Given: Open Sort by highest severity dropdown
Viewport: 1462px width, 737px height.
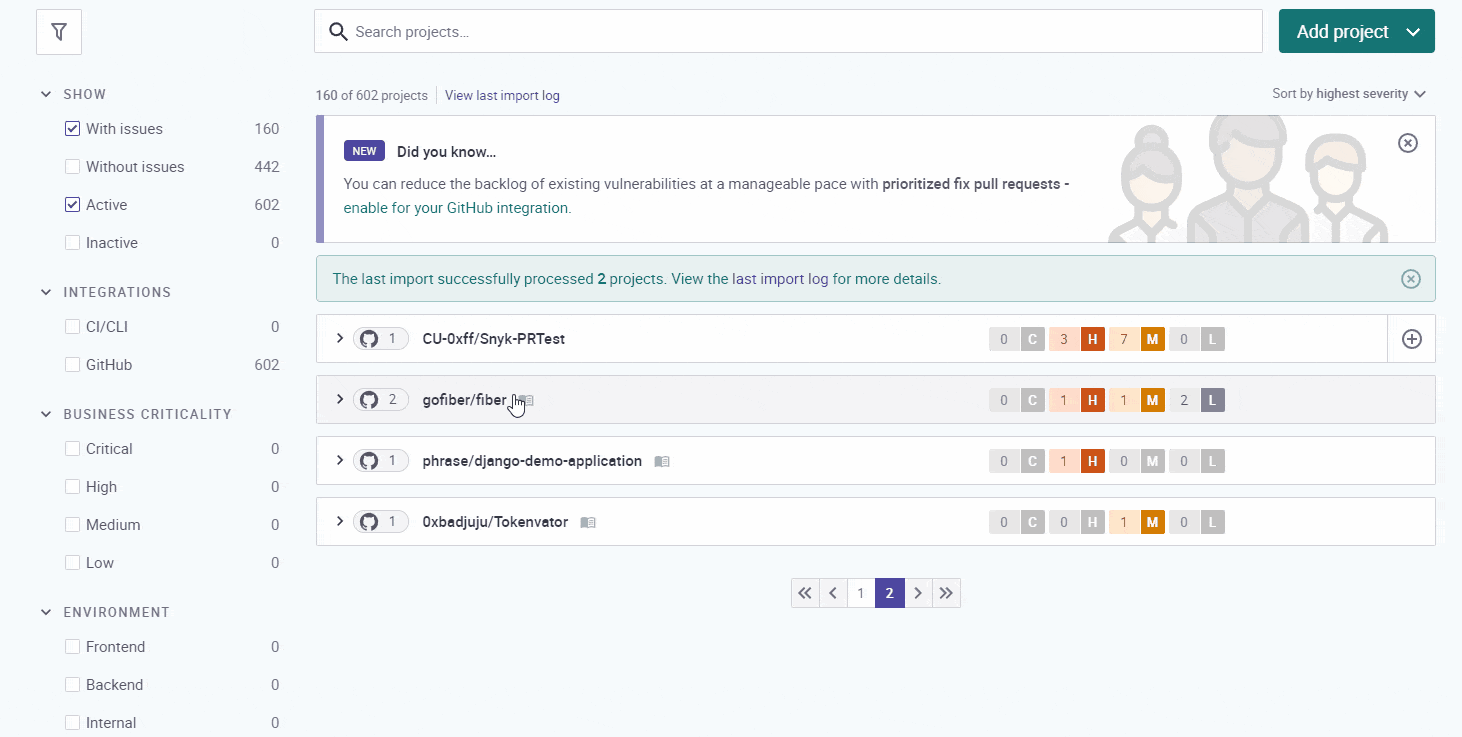Looking at the screenshot, I should (x=1349, y=94).
